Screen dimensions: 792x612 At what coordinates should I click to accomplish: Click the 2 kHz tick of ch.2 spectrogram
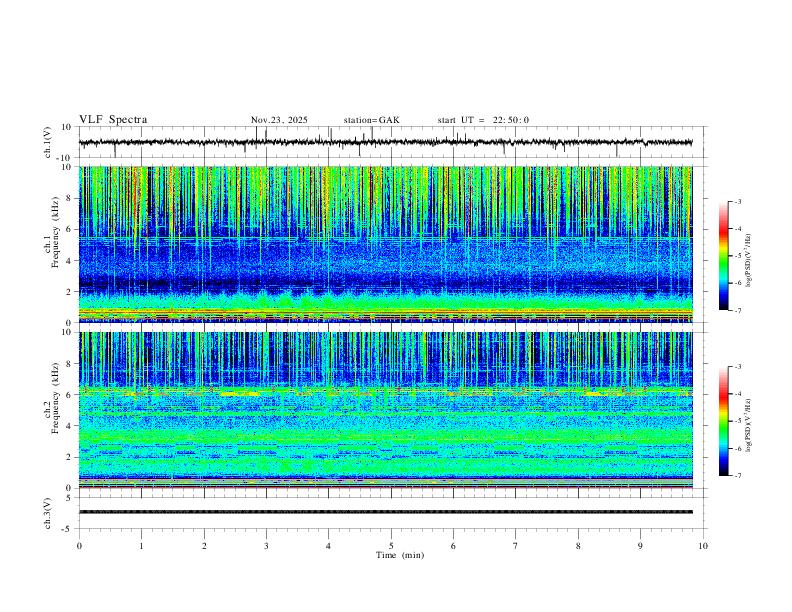[70, 457]
